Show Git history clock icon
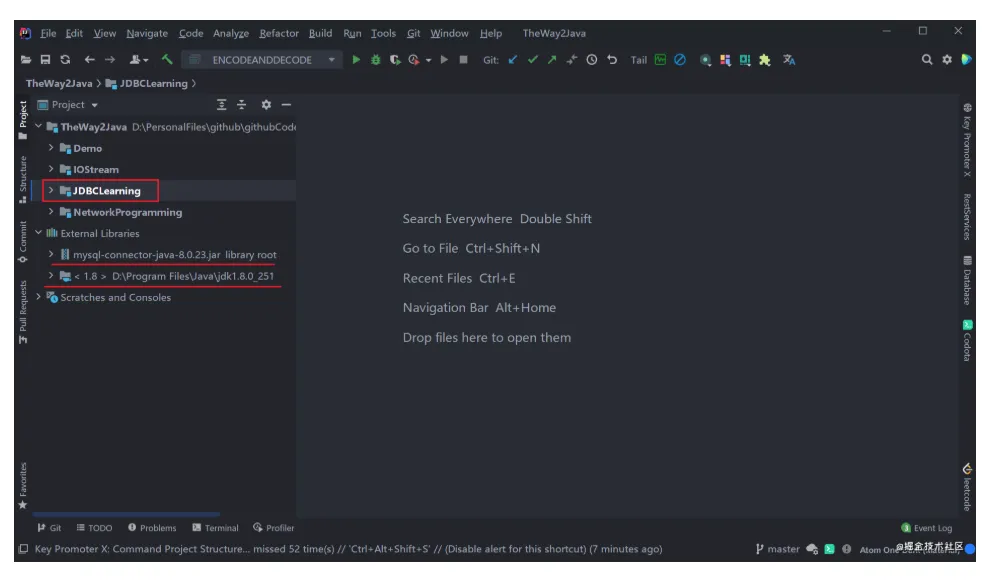 point(592,60)
